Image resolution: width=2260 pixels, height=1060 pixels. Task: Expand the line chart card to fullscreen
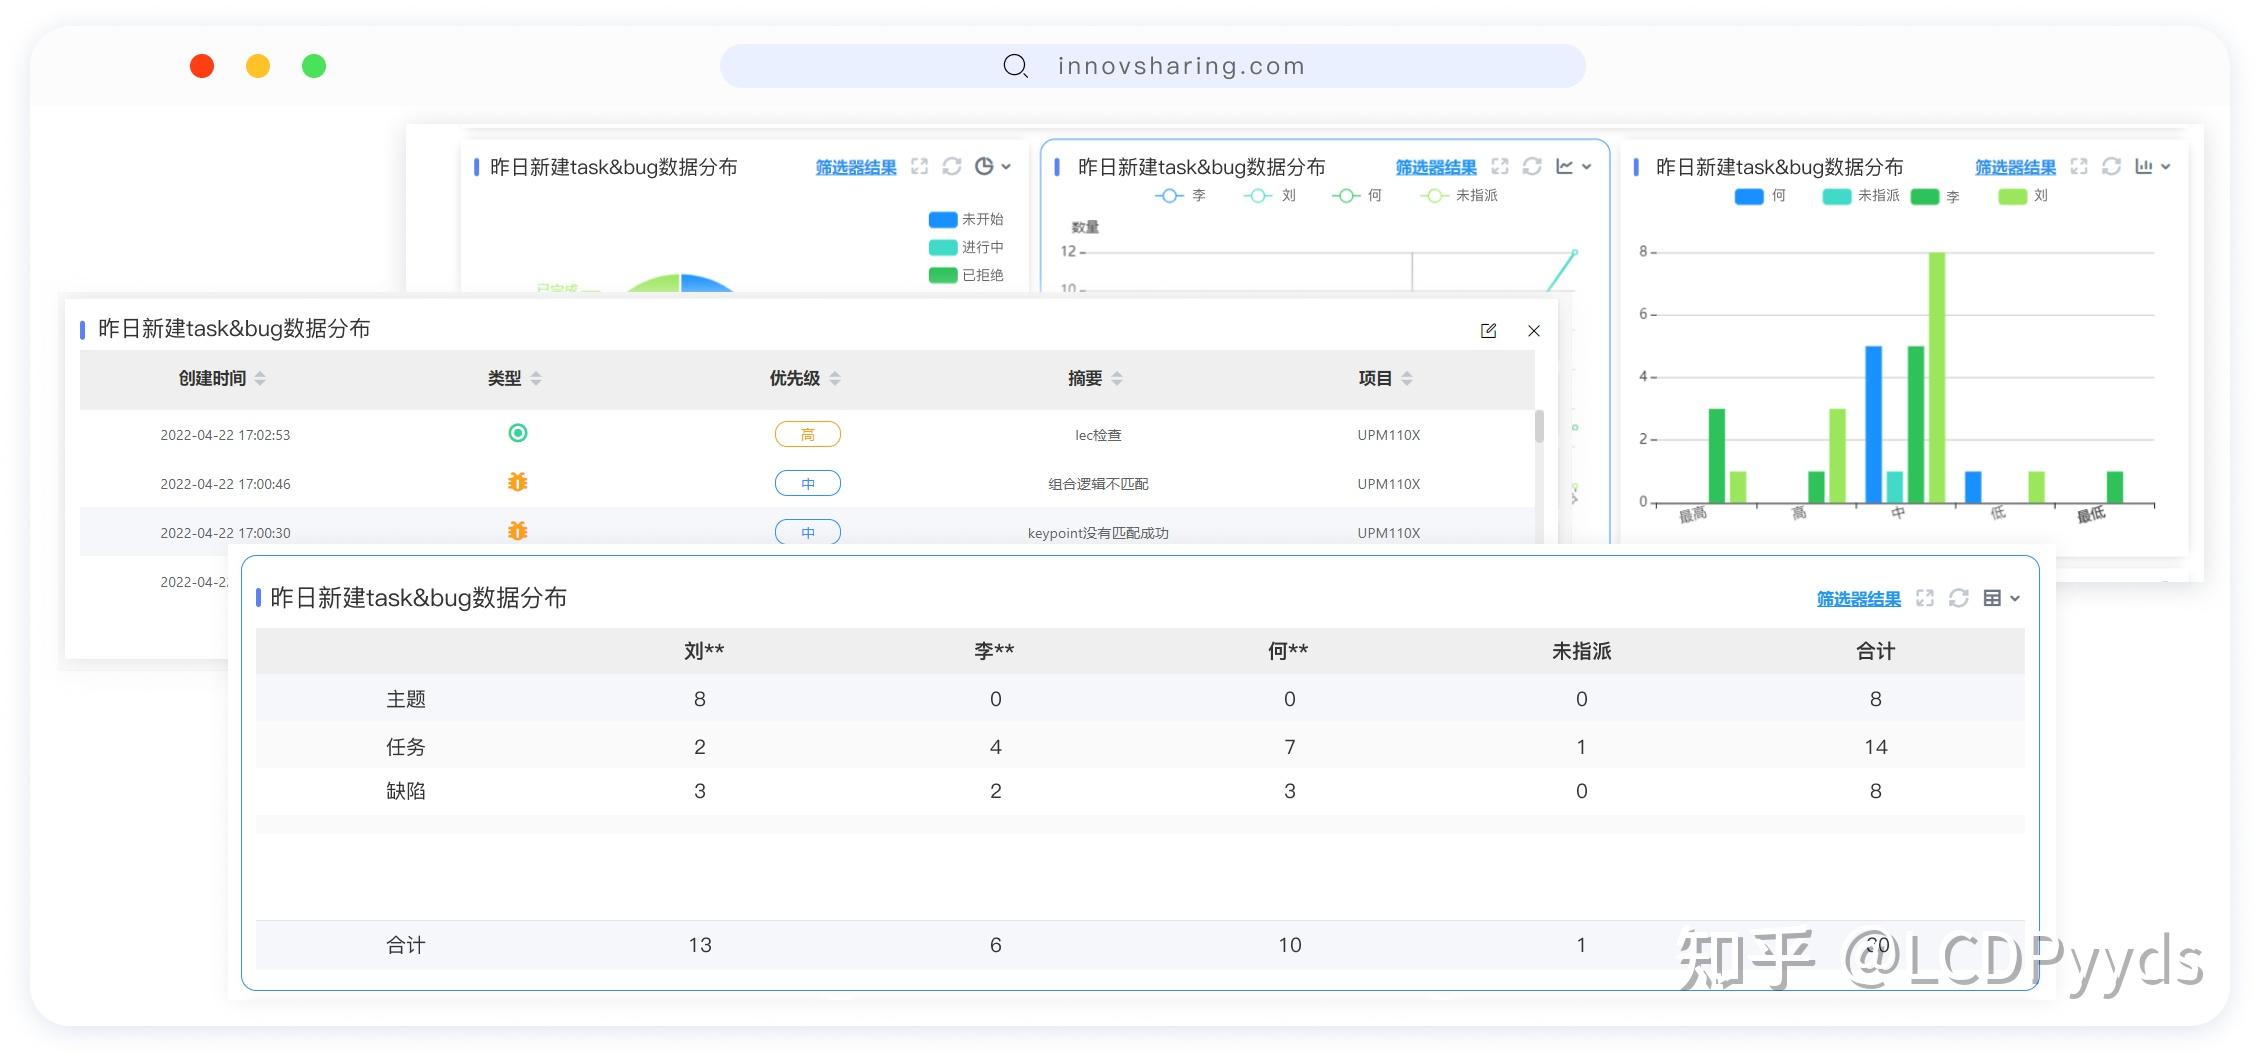point(1500,167)
